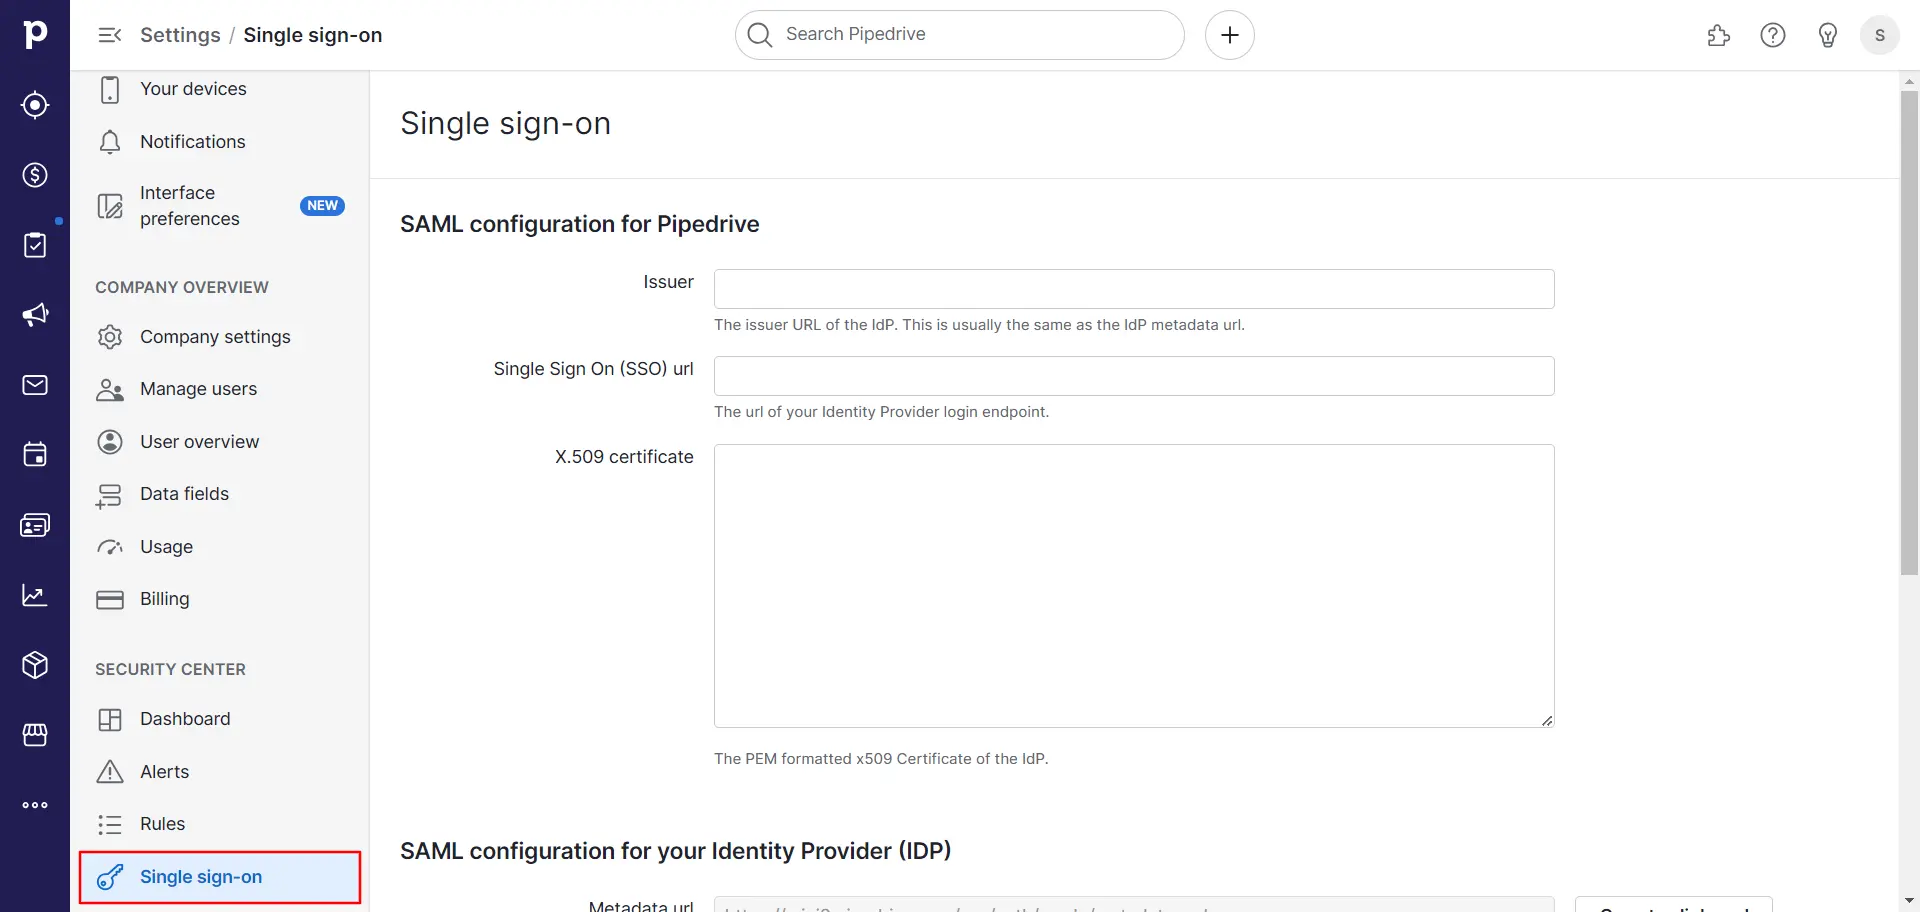Click the Search Pipedrive field
The width and height of the screenshot is (1920, 912).
point(960,35)
